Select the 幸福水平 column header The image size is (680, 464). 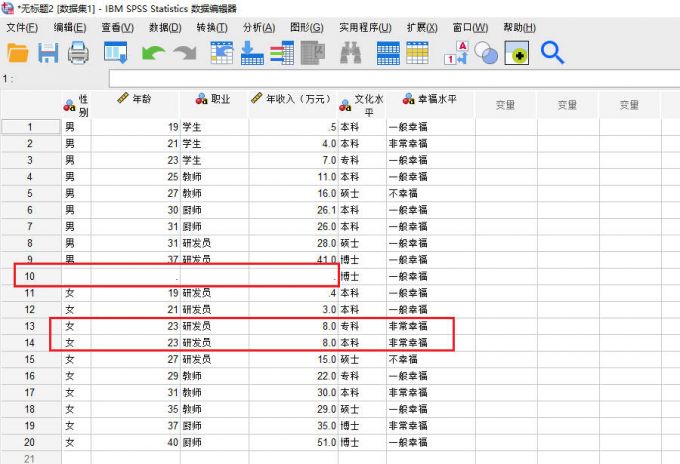[x=431, y=105]
